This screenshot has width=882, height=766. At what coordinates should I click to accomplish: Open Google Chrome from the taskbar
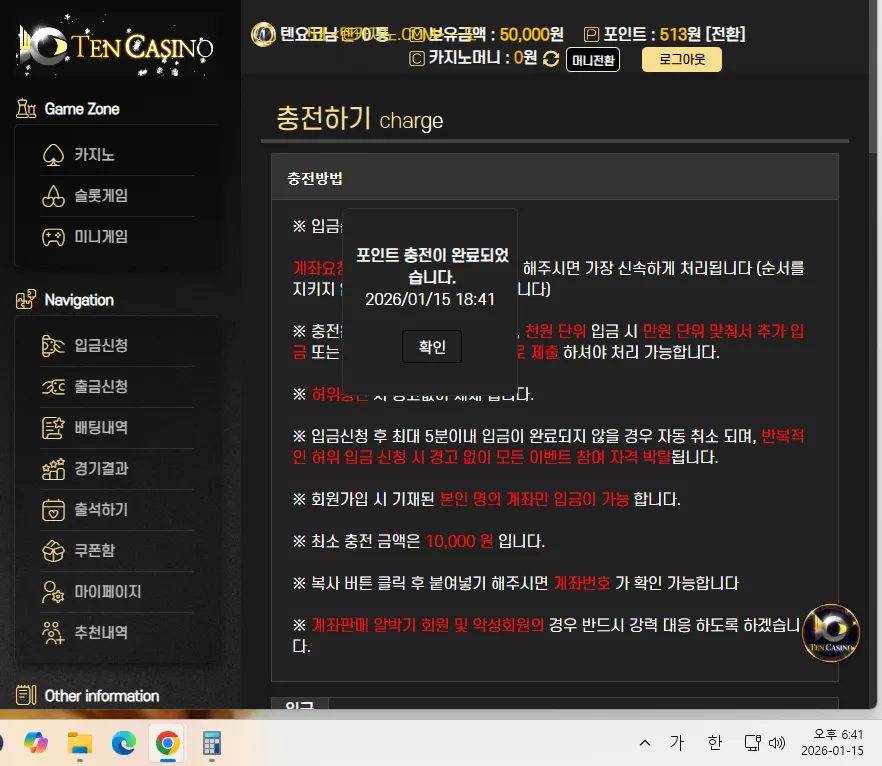(x=168, y=744)
